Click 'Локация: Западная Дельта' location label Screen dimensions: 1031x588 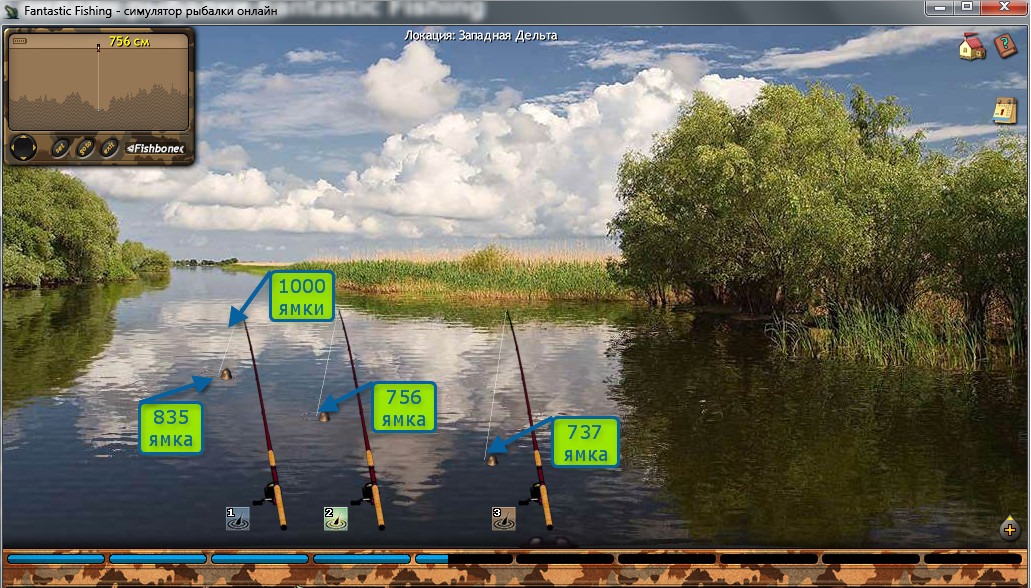coord(481,36)
